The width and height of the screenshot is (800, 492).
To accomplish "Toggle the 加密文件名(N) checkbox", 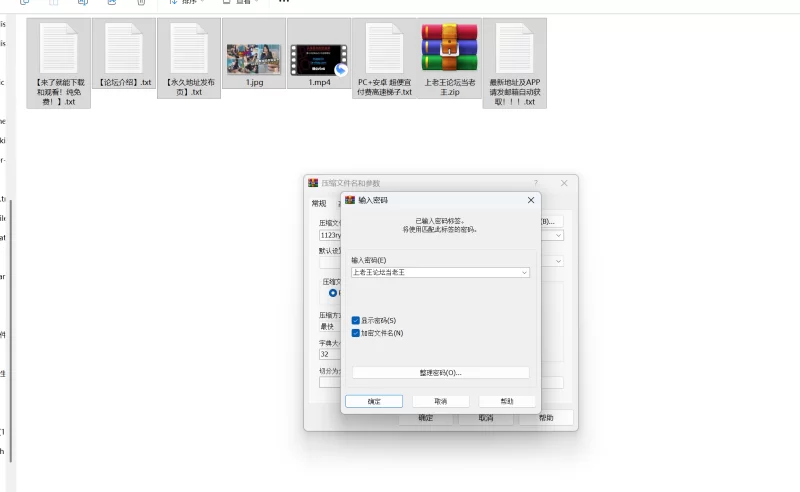I will point(356,333).
